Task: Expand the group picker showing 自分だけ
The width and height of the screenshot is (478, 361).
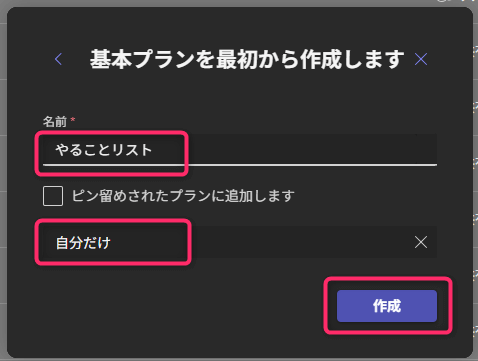Action: 240,242
